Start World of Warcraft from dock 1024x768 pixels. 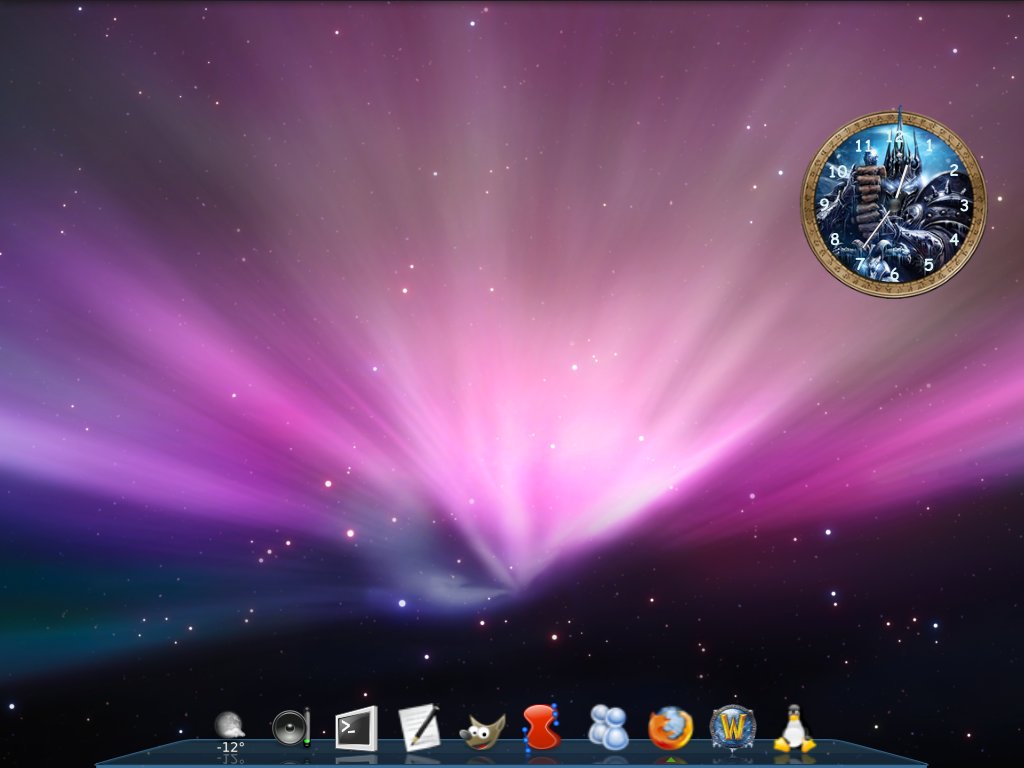click(x=733, y=727)
